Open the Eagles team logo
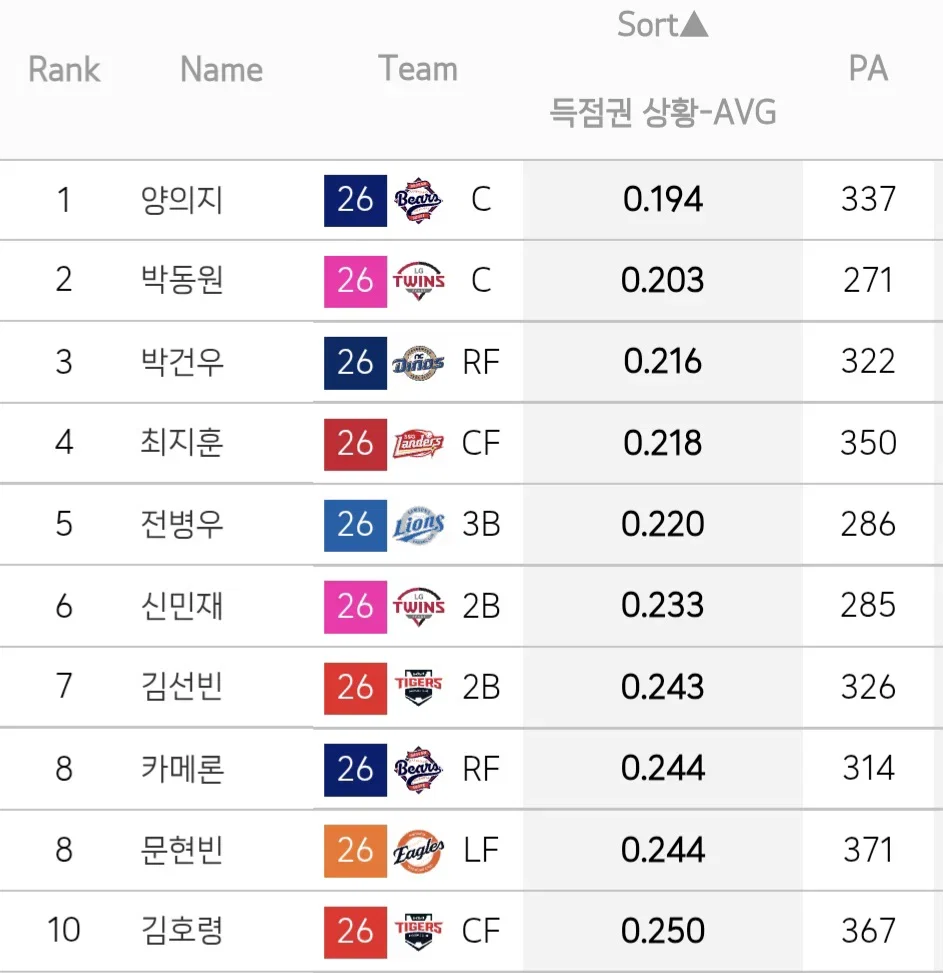 (x=418, y=851)
